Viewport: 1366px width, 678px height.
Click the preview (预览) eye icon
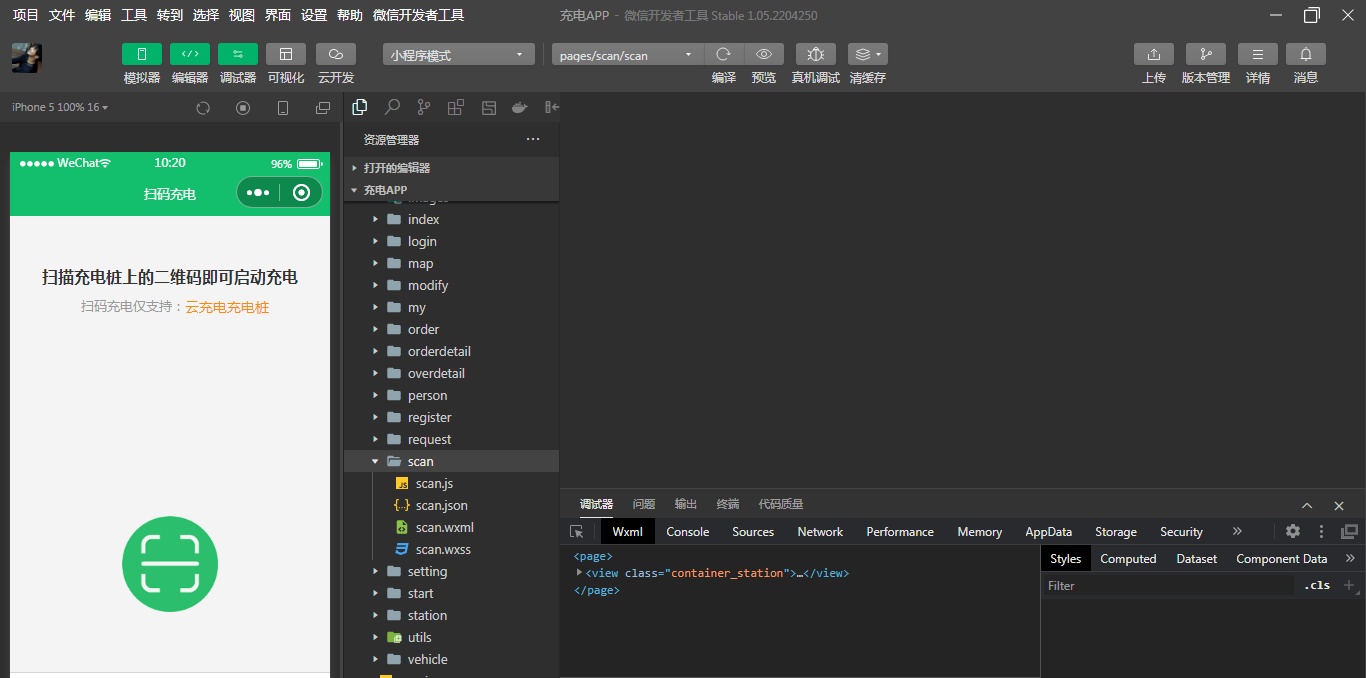pyautogui.click(x=764, y=54)
